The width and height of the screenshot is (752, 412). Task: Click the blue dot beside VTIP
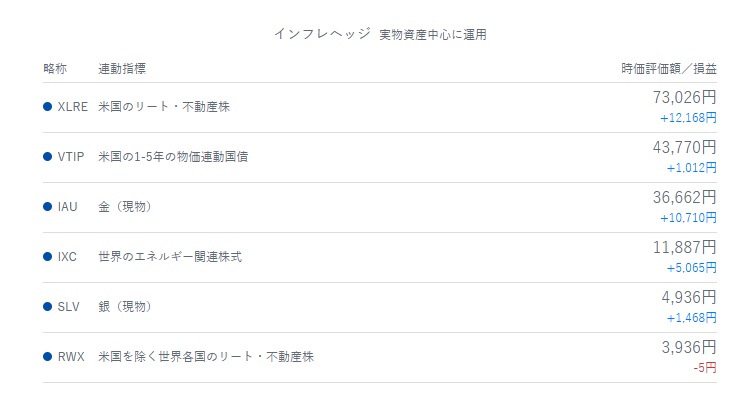coord(47,156)
